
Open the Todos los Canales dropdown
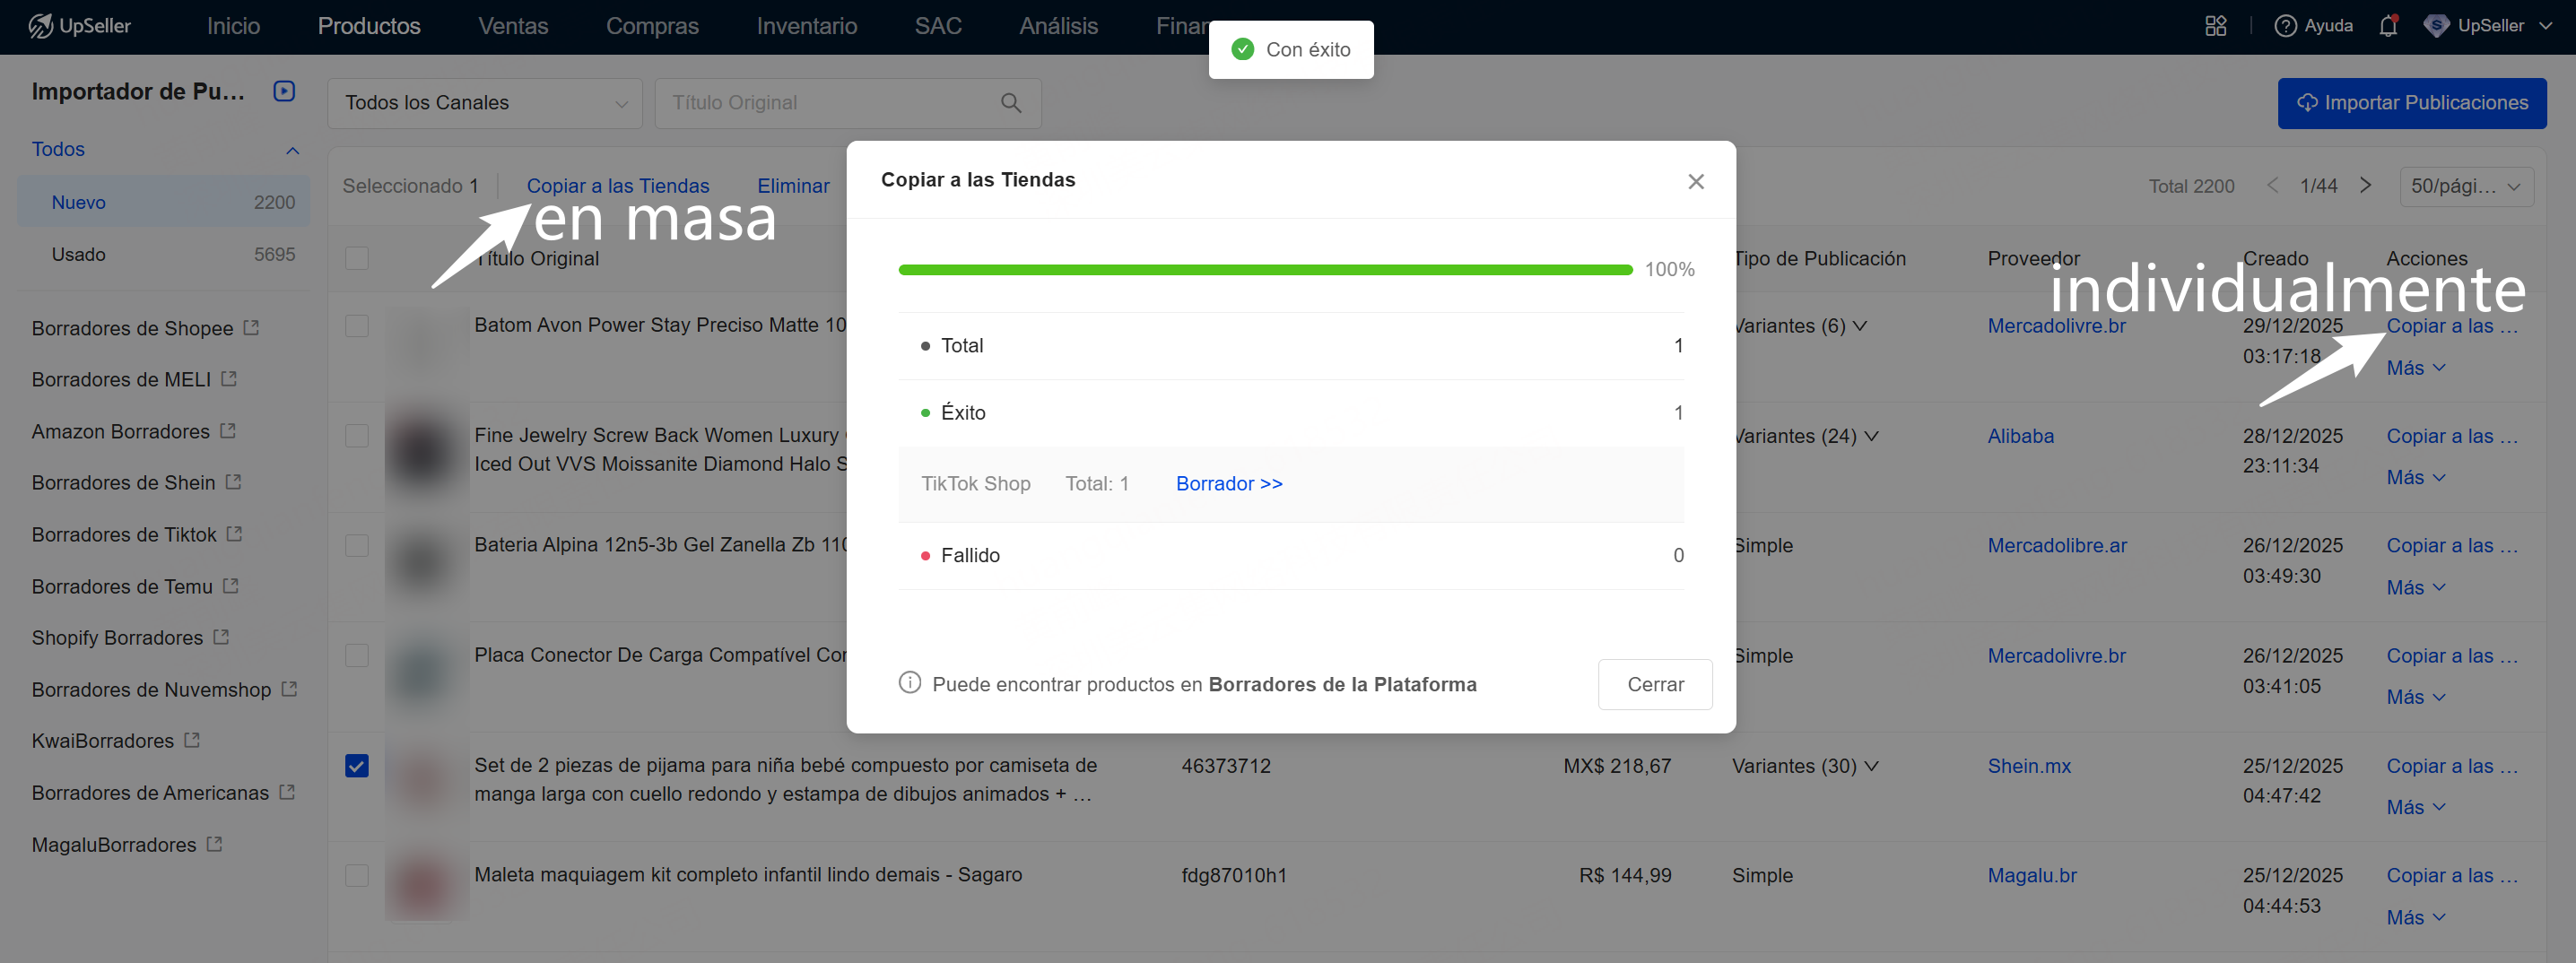485,103
